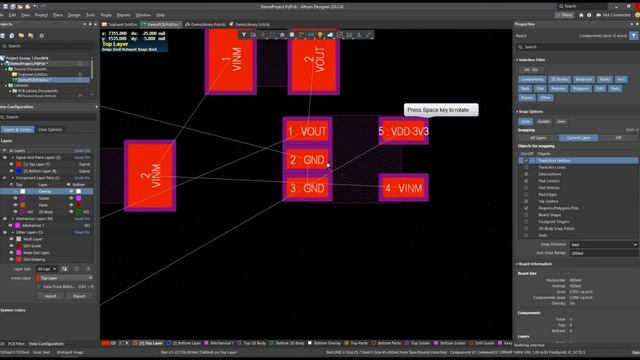Click the Tracks selection filter button
The height and width of the screenshot is (360, 640).
point(605,79)
